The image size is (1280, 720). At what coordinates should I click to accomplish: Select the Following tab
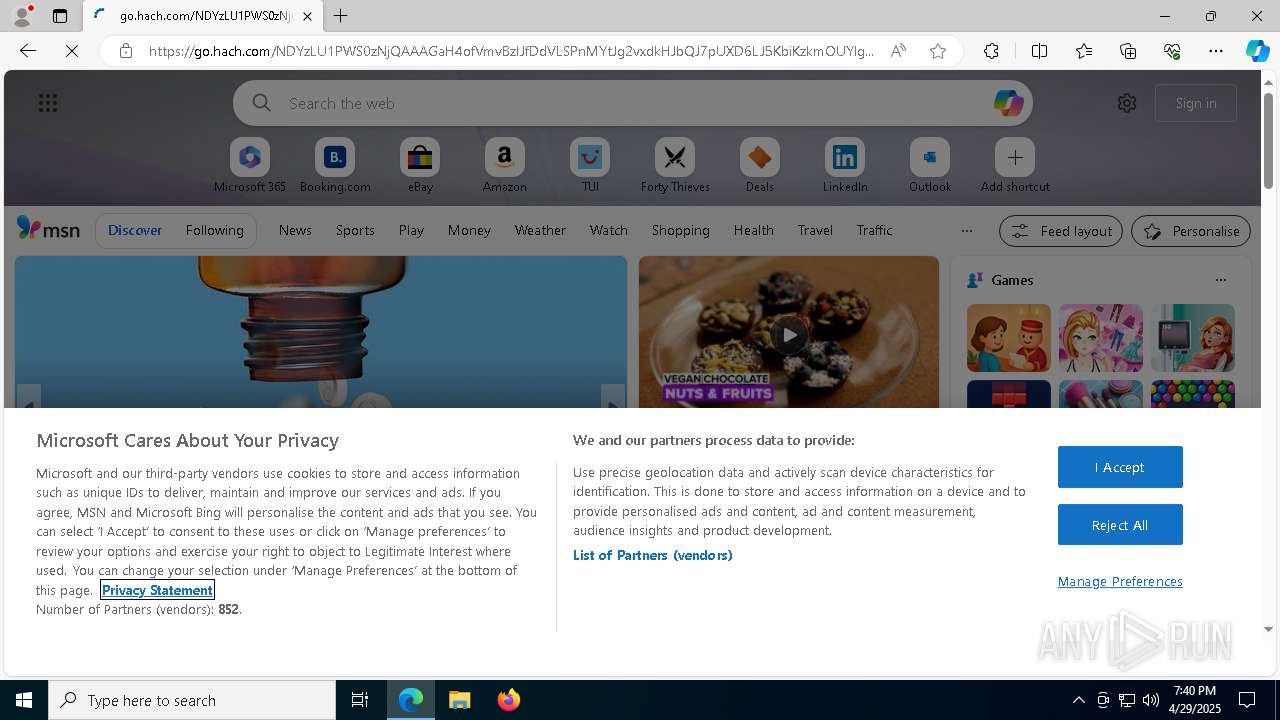click(215, 230)
